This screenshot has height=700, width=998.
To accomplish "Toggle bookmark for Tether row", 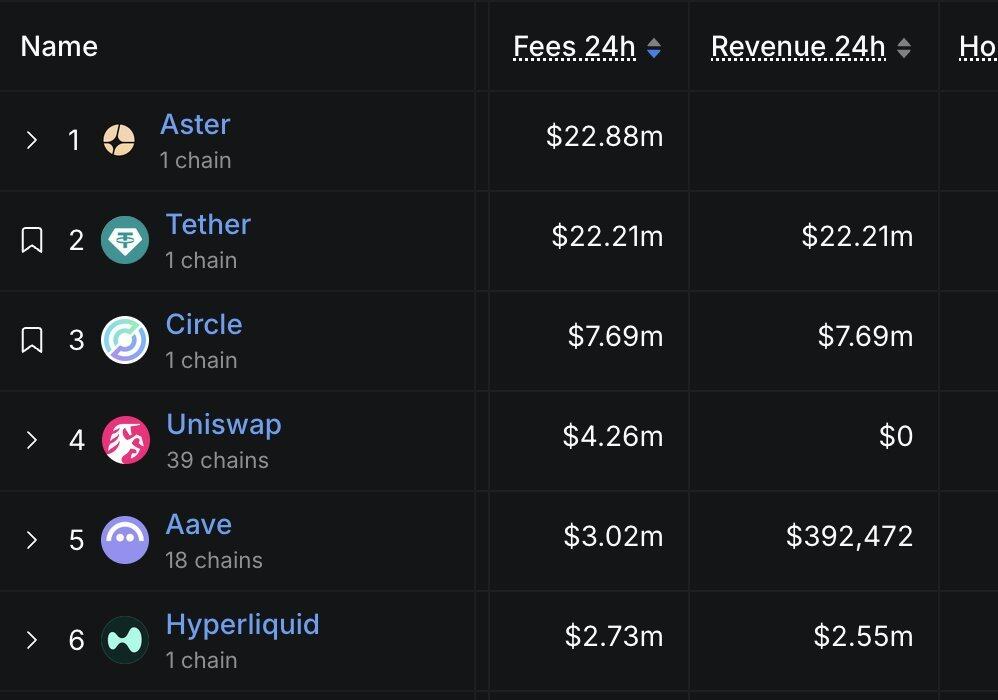I will pos(32,240).
